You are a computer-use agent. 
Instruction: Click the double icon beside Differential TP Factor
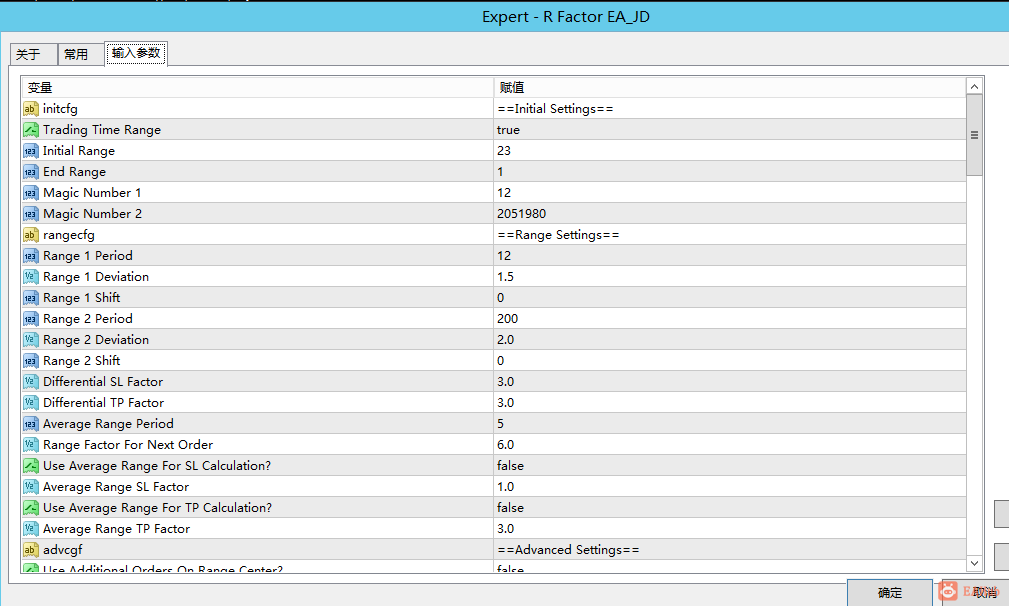click(x=30, y=403)
